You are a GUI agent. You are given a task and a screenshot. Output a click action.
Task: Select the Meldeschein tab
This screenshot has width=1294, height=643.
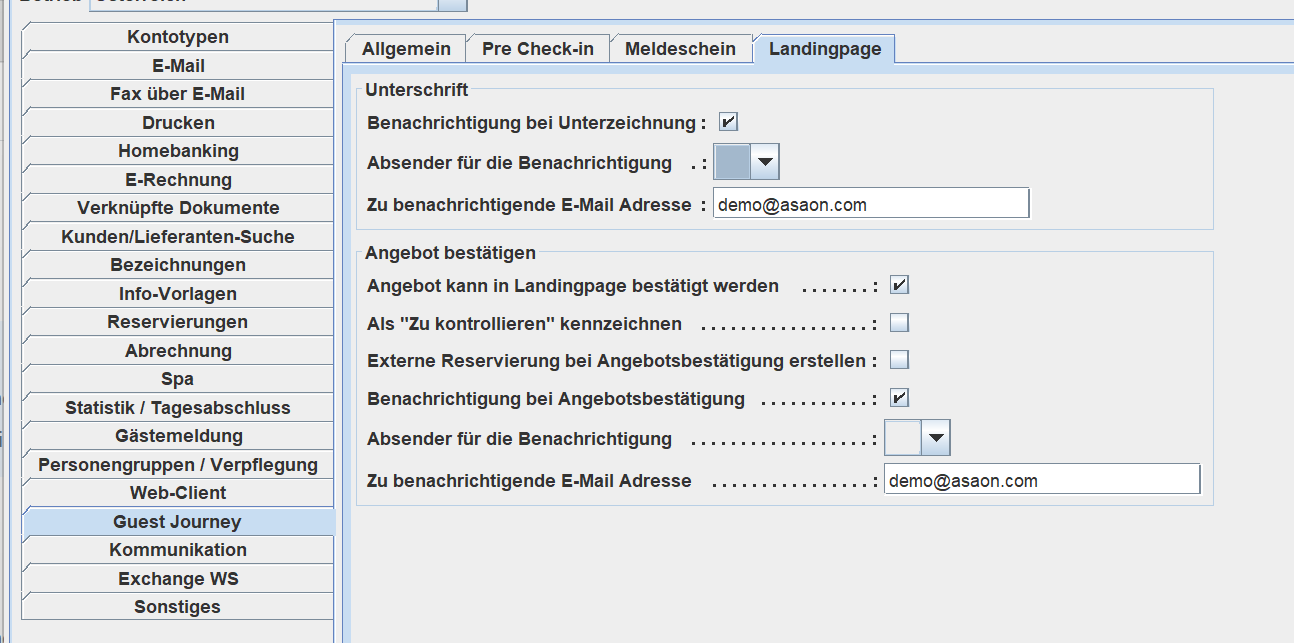tap(680, 49)
